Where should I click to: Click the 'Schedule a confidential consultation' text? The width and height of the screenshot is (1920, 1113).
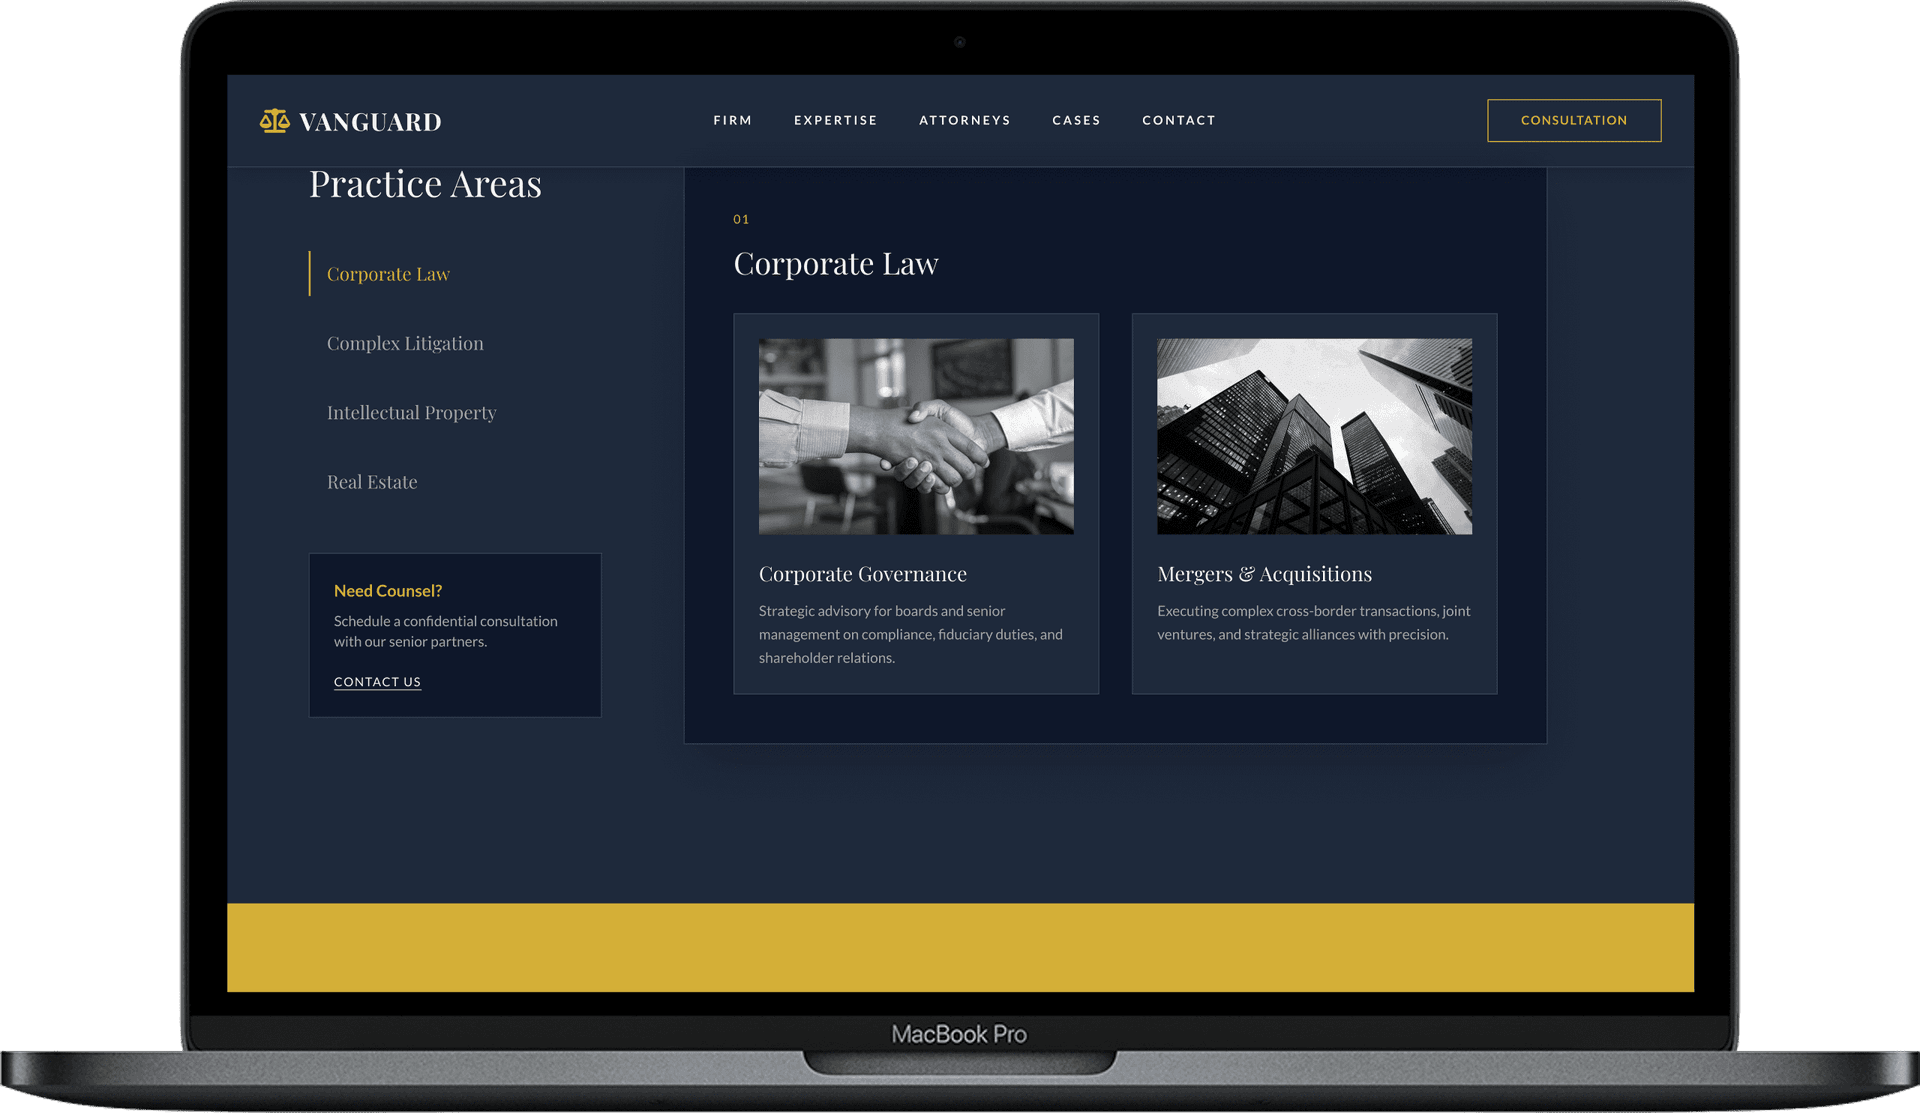click(445, 631)
